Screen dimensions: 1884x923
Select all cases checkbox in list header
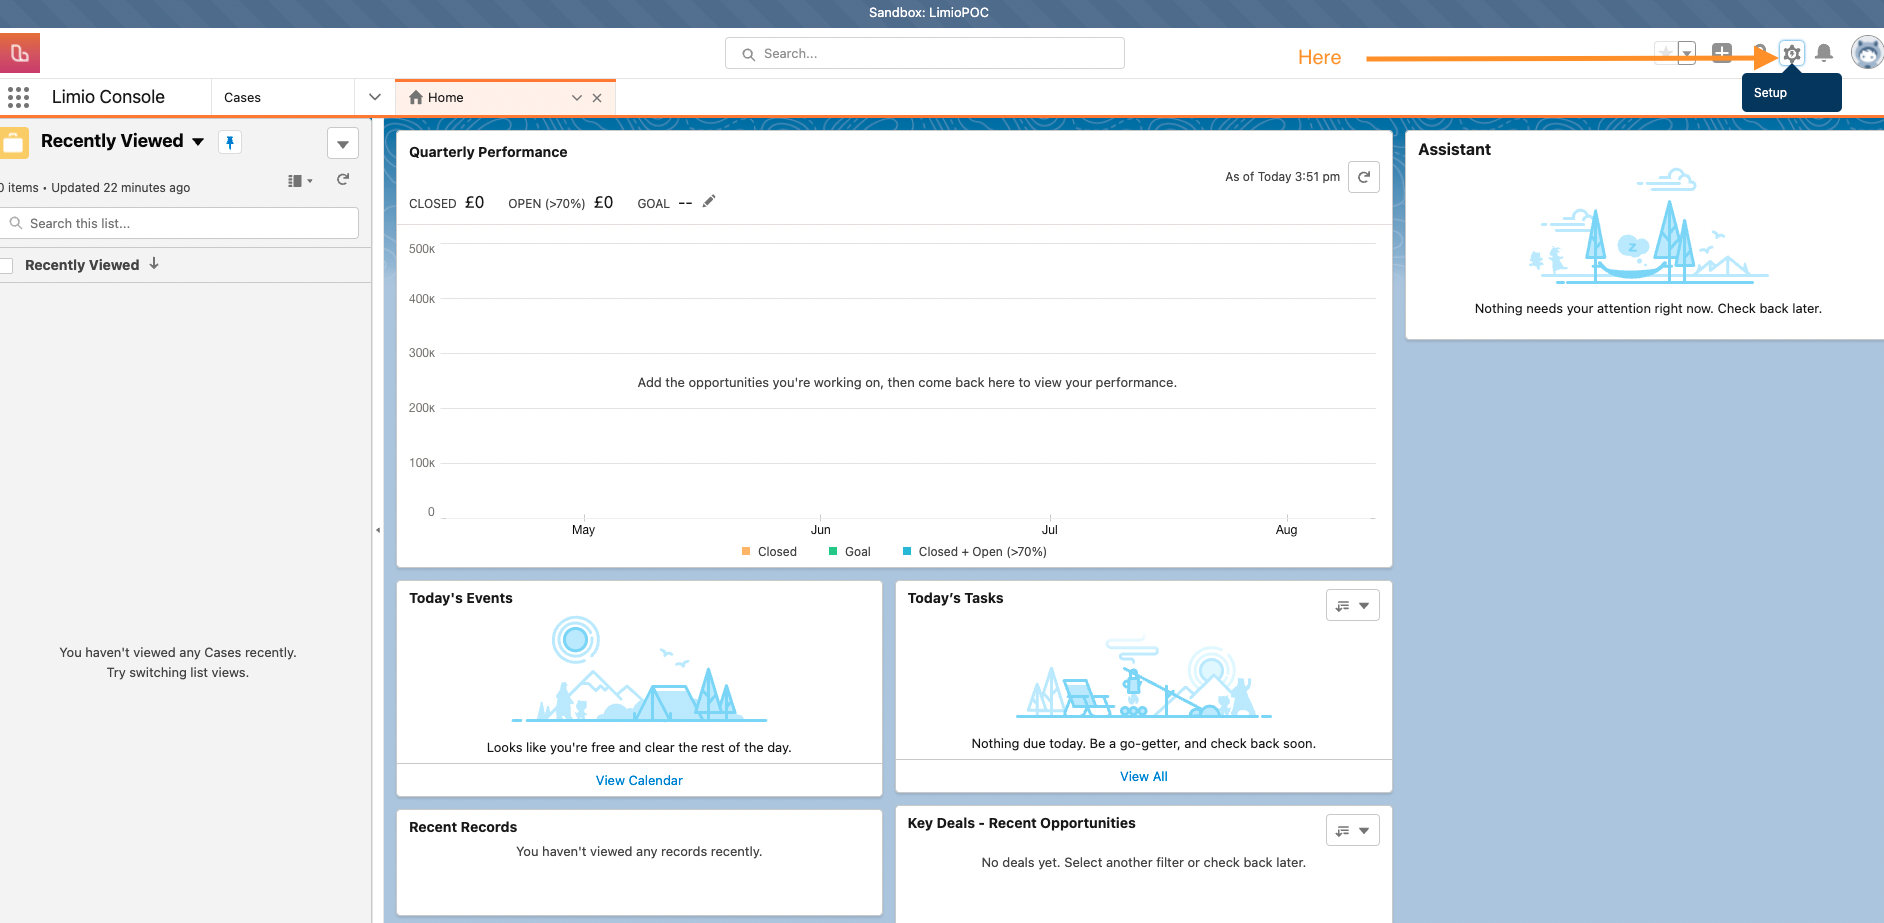click(6, 265)
